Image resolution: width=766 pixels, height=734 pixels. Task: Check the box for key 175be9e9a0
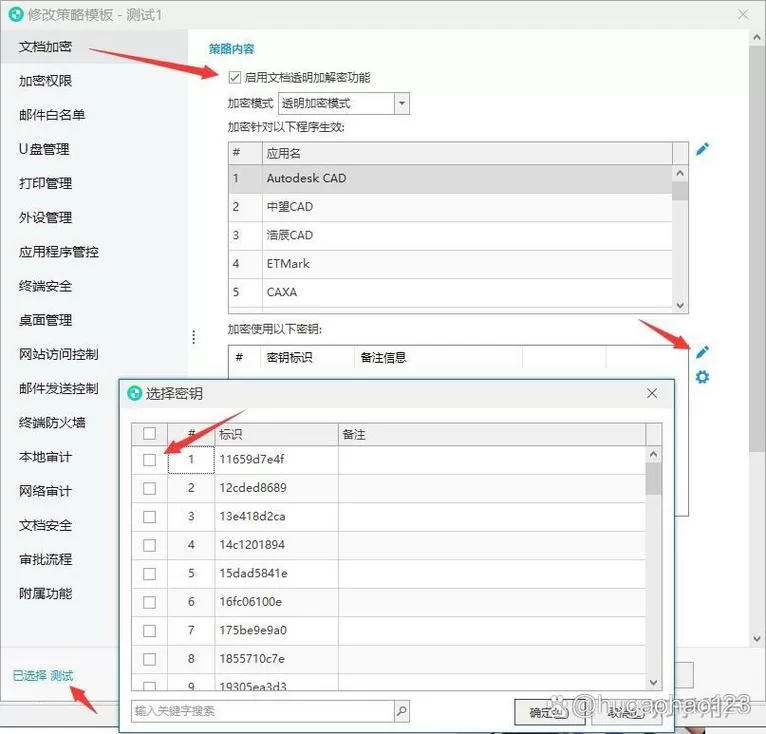pos(149,631)
